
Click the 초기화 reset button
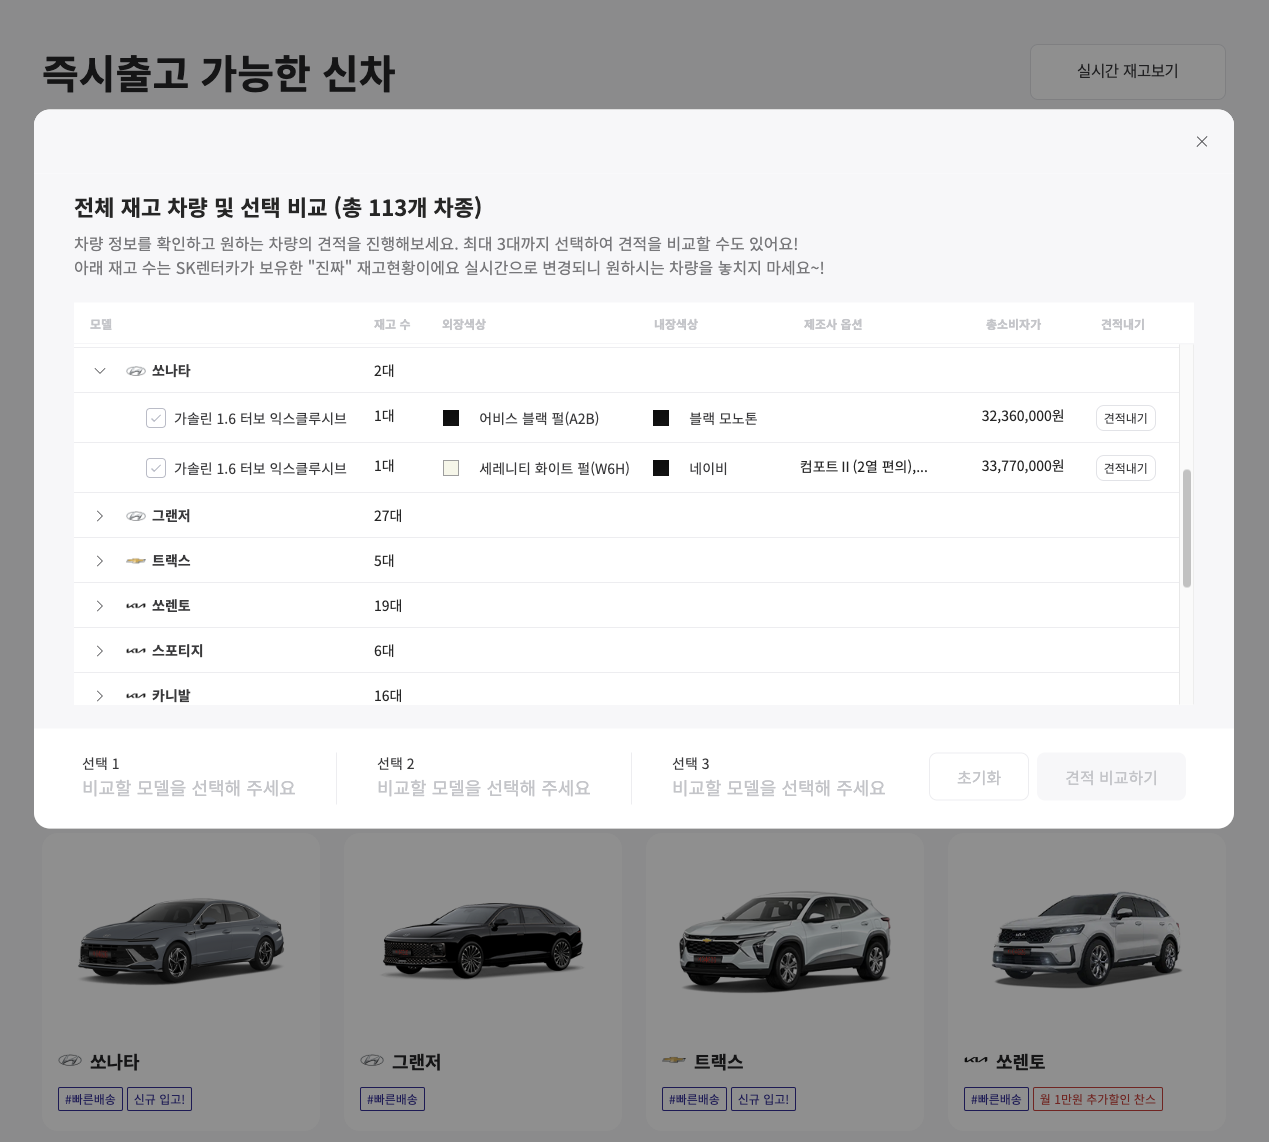pyautogui.click(x=979, y=777)
